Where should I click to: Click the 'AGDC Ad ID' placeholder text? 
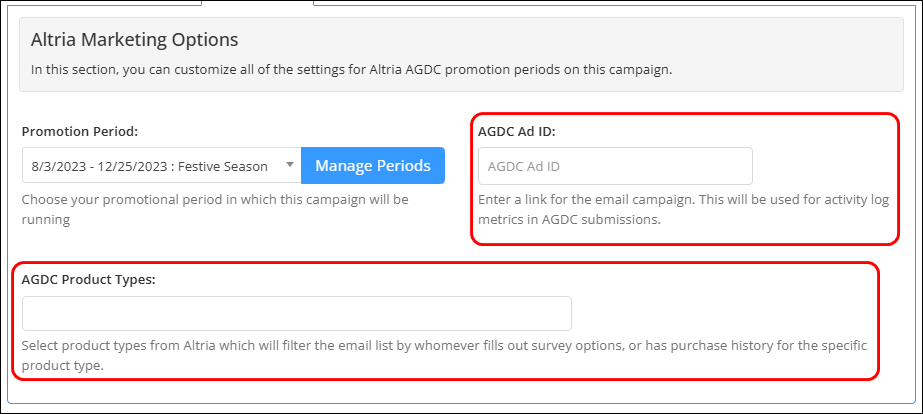pyautogui.click(x=523, y=167)
